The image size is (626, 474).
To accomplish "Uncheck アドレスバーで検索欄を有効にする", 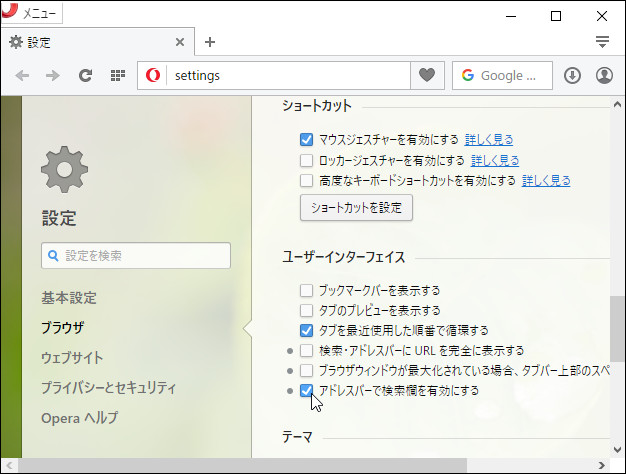I will coord(306,391).
